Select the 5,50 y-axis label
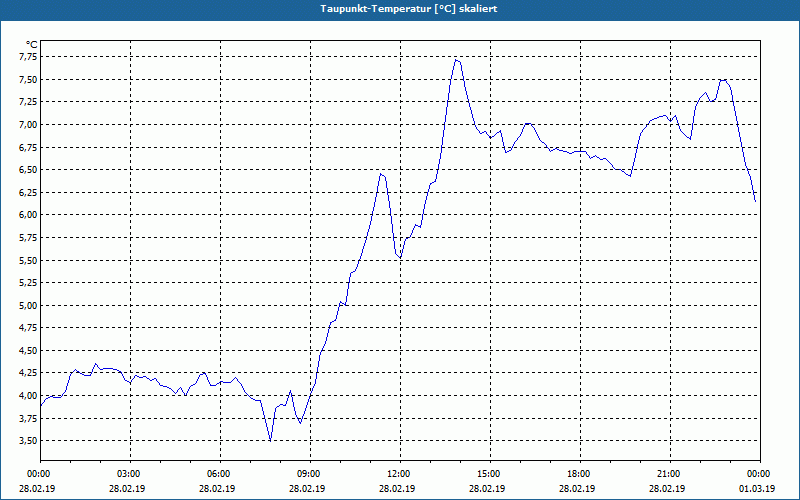The image size is (800, 500). (28, 260)
